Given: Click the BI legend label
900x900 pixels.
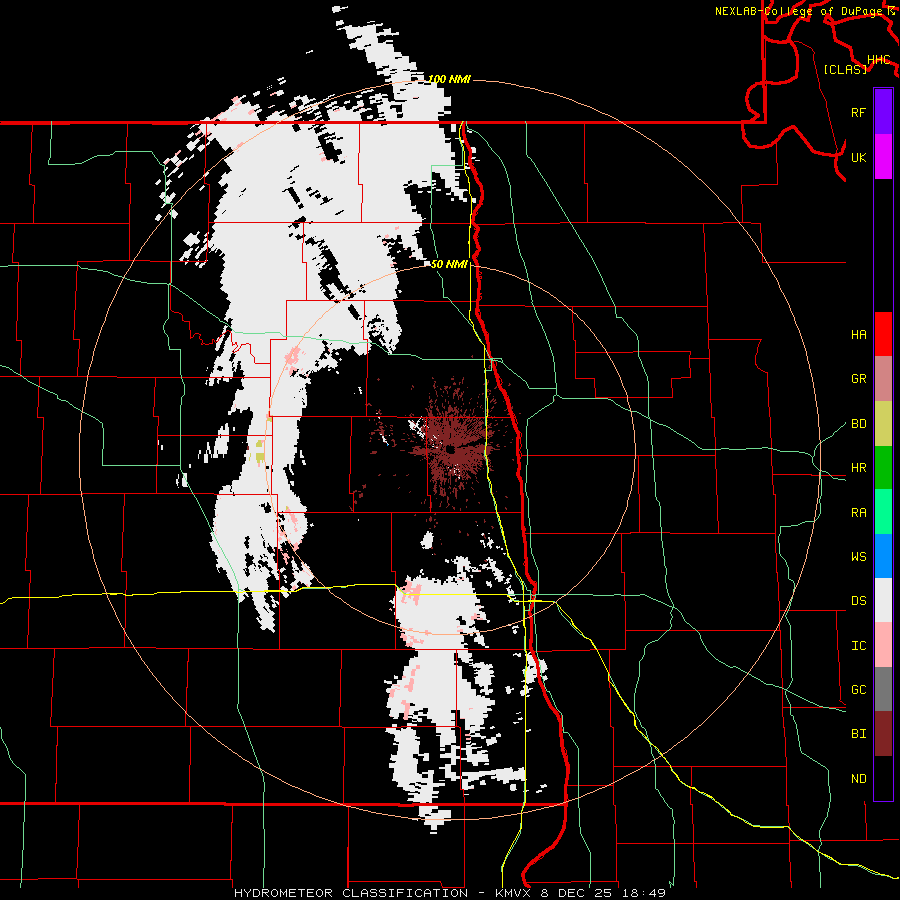Looking at the screenshot, I should coord(859,734).
